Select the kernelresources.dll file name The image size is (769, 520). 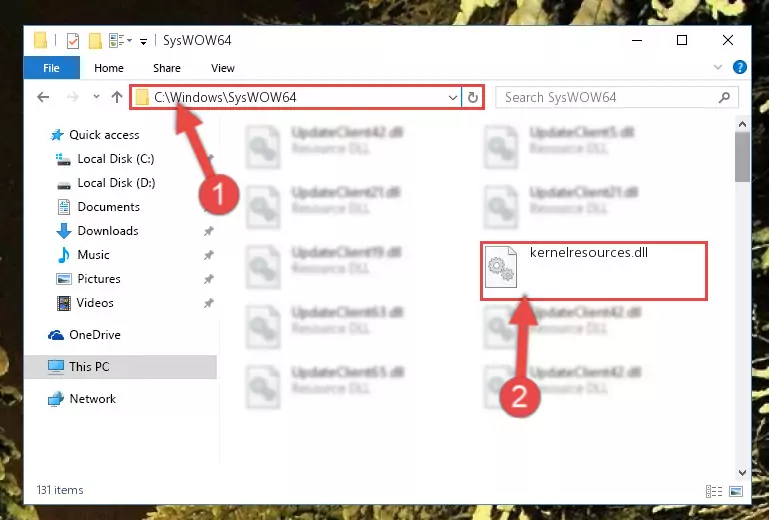tap(589, 252)
